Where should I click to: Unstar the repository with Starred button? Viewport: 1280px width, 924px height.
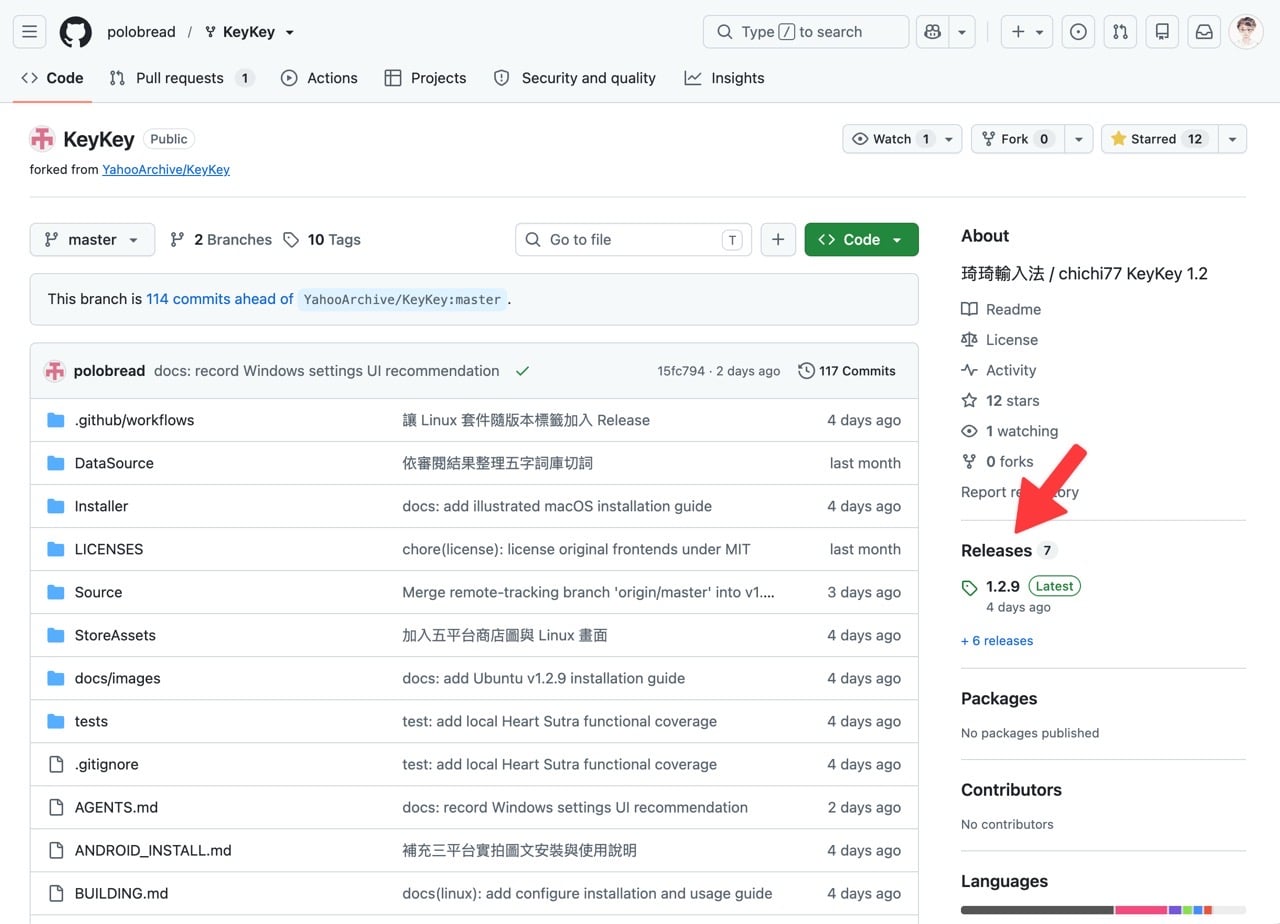click(x=1158, y=139)
